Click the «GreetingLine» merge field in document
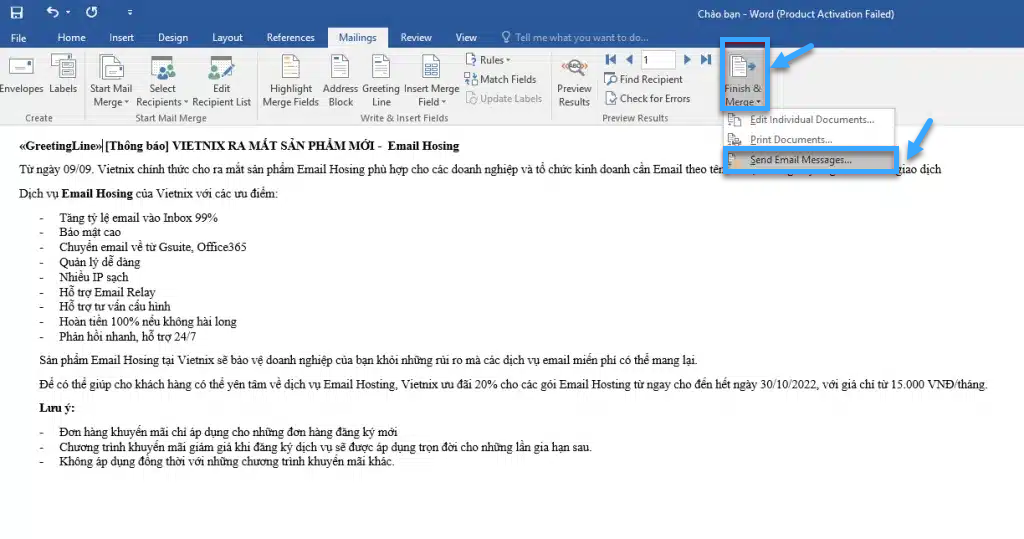 [x=61, y=146]
